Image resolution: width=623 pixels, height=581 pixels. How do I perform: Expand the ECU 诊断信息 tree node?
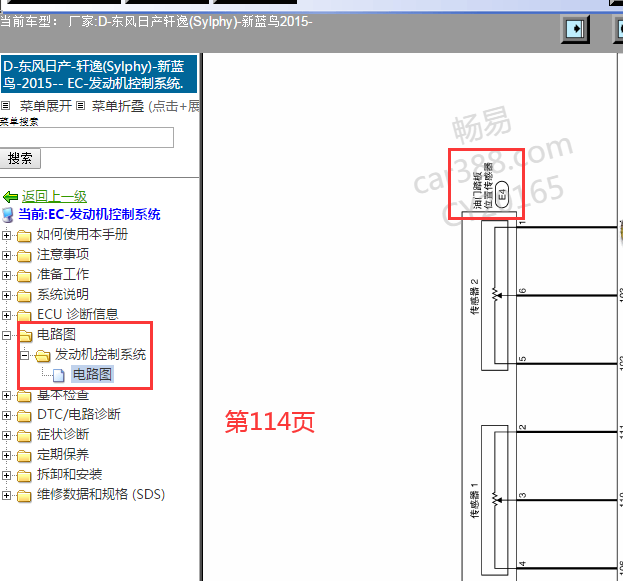point(7,315)
